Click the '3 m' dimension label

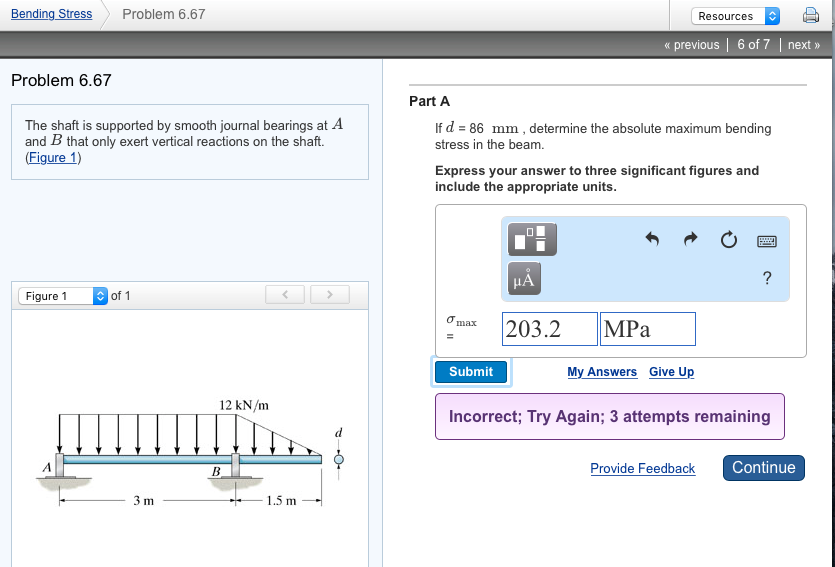pyautogui.click(x=143, y=500)
